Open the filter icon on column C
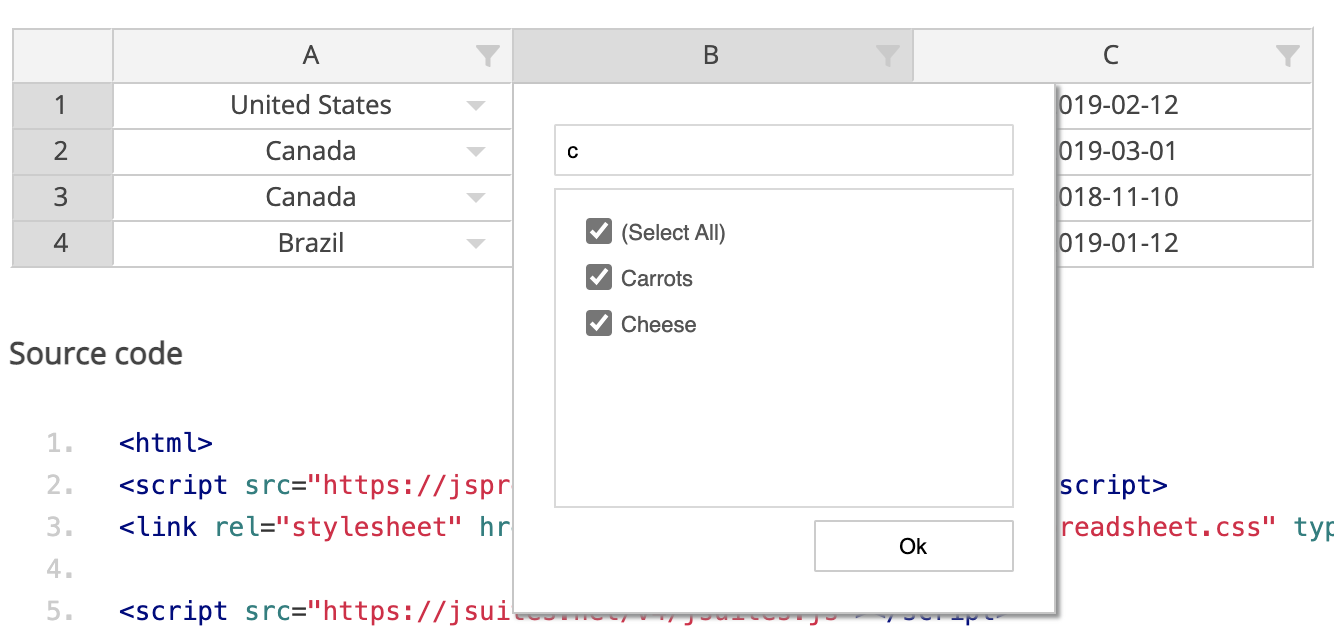 (1288, 55)
